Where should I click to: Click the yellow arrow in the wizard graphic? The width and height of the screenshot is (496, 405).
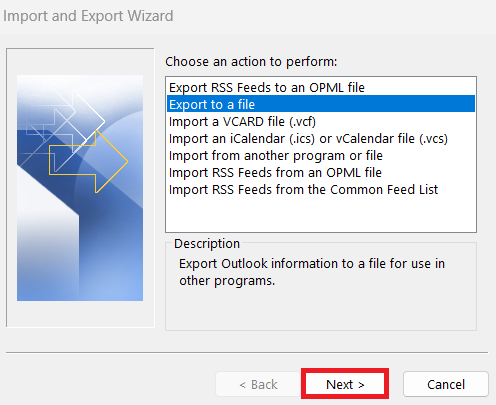coord(88,161)
